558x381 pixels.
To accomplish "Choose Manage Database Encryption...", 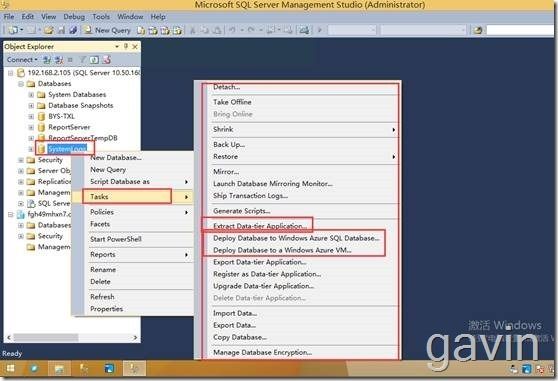I will click(x=263, y=353).
